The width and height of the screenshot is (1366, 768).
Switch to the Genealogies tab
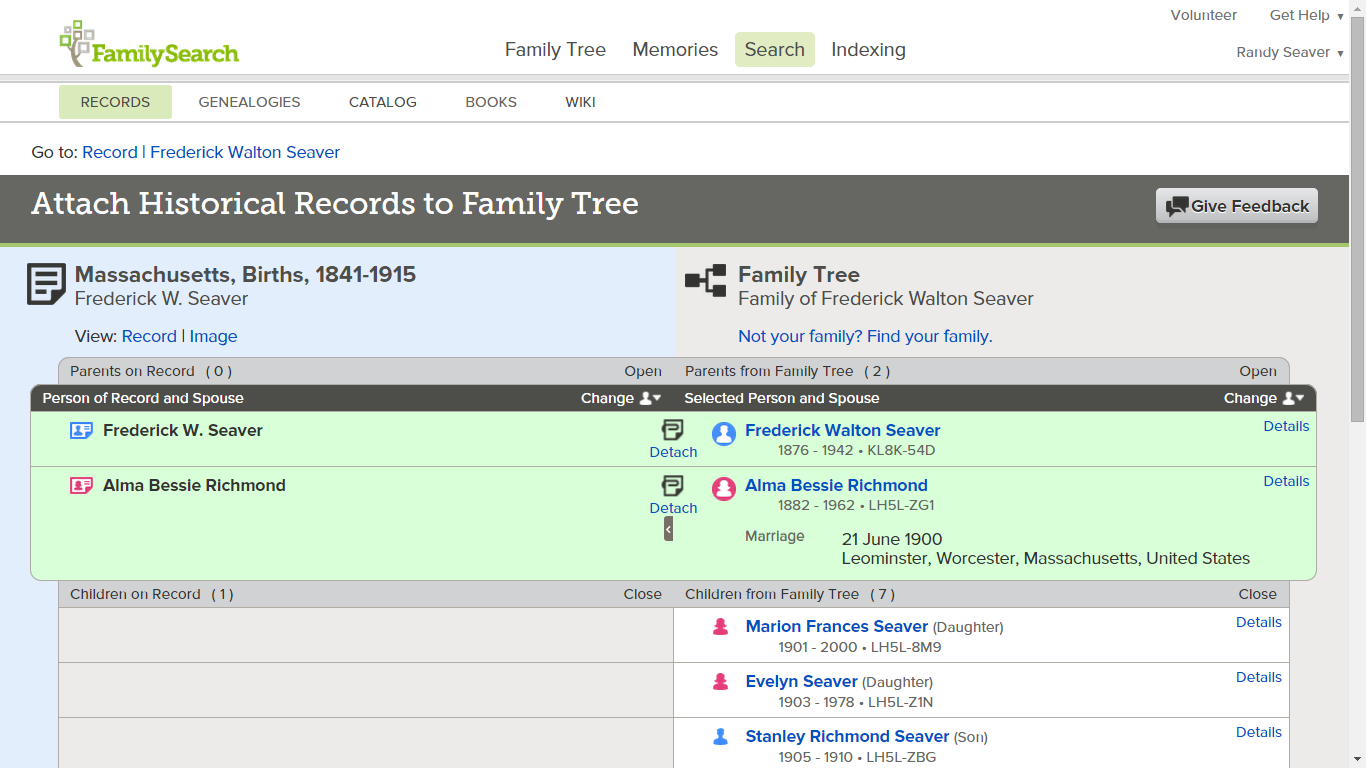click(250, 102)
